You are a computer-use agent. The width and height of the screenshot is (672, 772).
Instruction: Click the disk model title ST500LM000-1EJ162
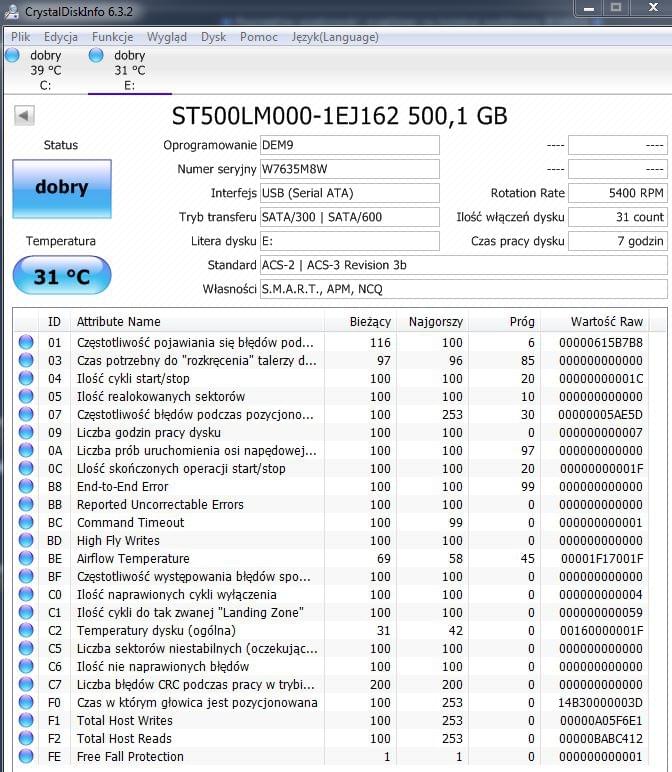tap(285, 116)
